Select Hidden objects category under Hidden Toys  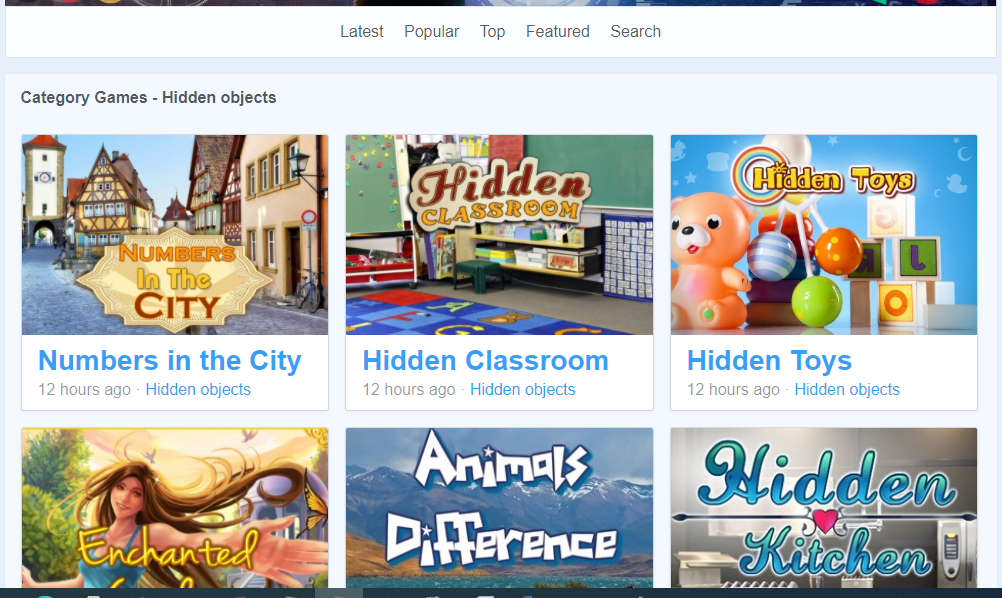pyautogui.click(x=846, y=390)
